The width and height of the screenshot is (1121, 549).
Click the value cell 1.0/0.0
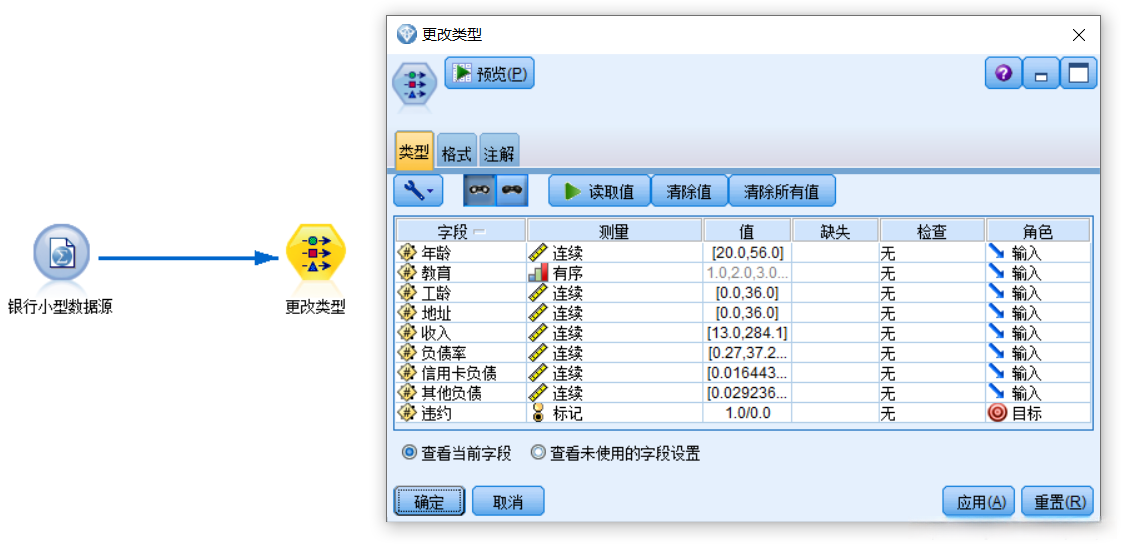(747, 413)
